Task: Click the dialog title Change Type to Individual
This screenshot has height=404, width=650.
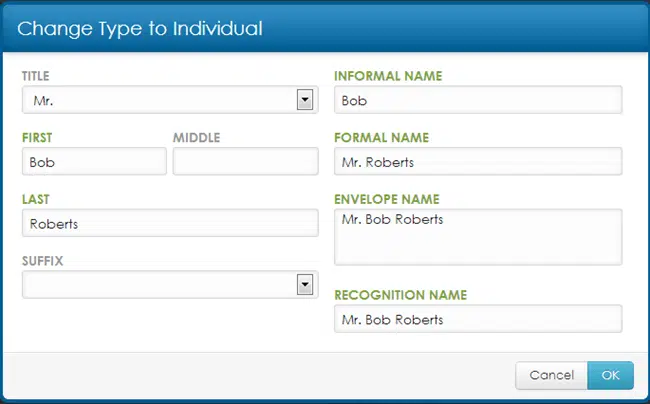Action: tap(140, 28)
